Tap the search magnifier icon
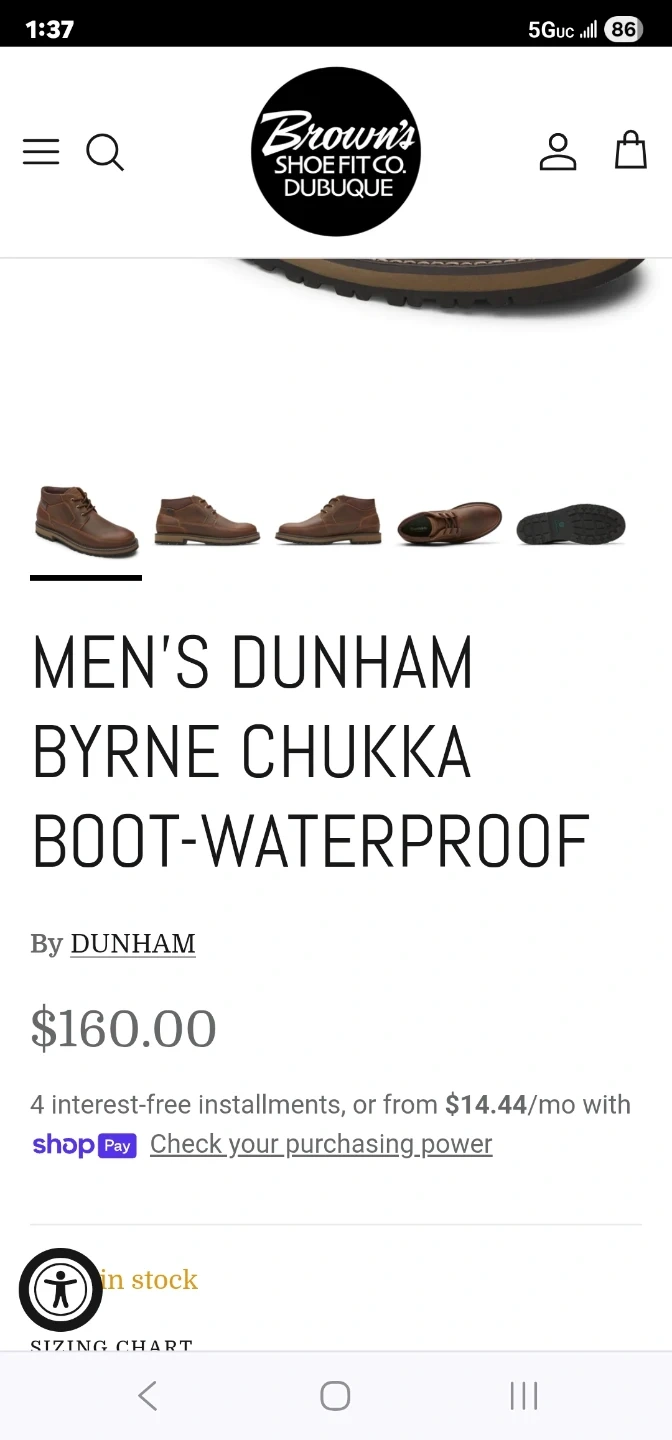The width and height of the screenshot is (672, 1440). pos(105,153)
